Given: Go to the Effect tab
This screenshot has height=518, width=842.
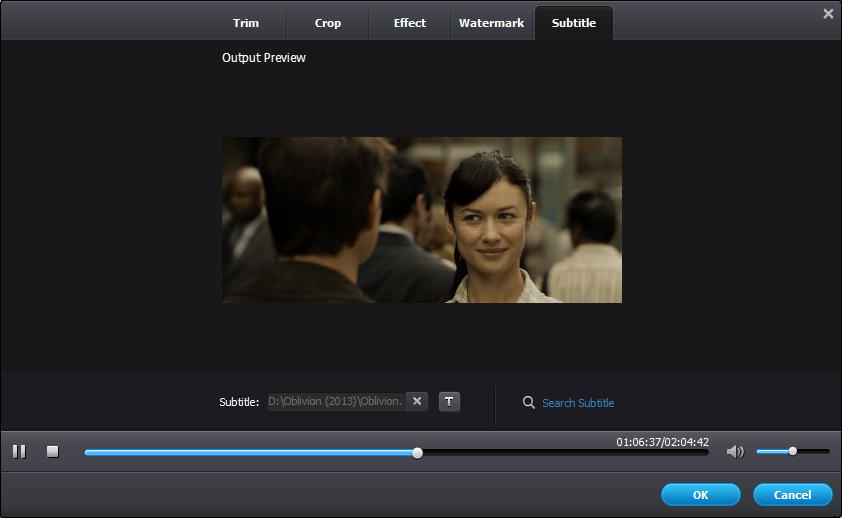Looking at the screenshot, I should [410, 23].
